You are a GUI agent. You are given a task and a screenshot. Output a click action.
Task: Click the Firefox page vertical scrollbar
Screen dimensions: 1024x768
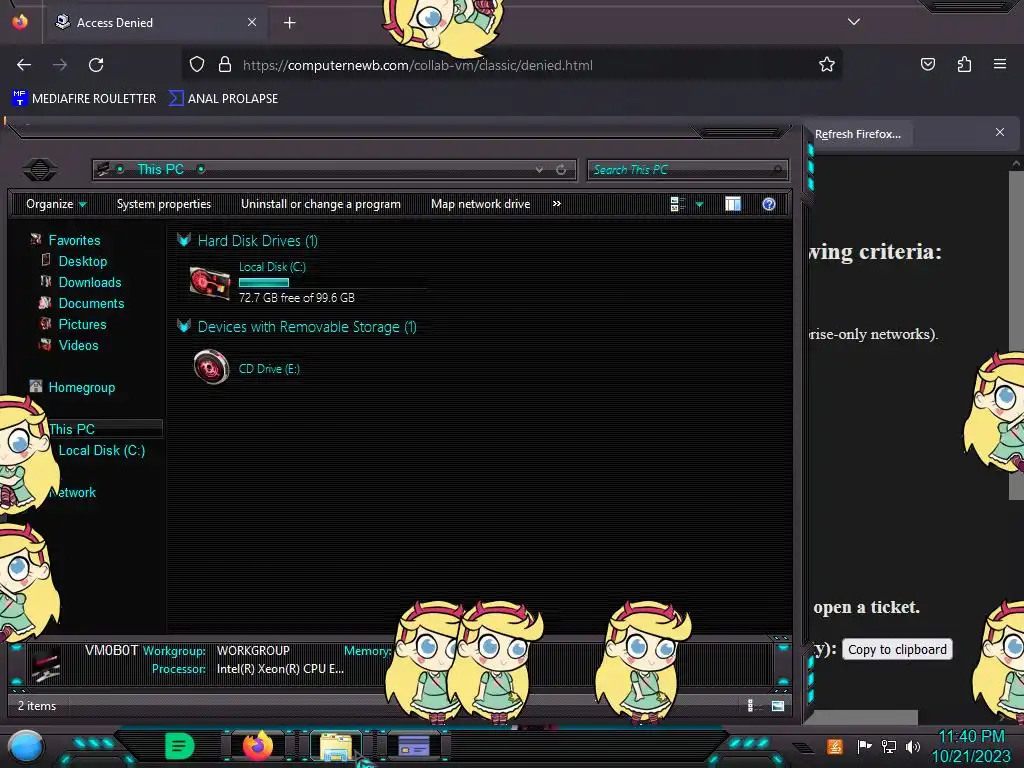tap(1017, 334)
